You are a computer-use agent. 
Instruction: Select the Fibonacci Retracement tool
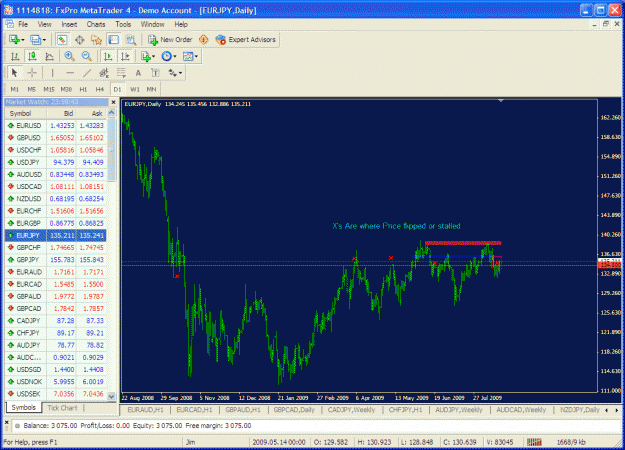coord(121,73)
